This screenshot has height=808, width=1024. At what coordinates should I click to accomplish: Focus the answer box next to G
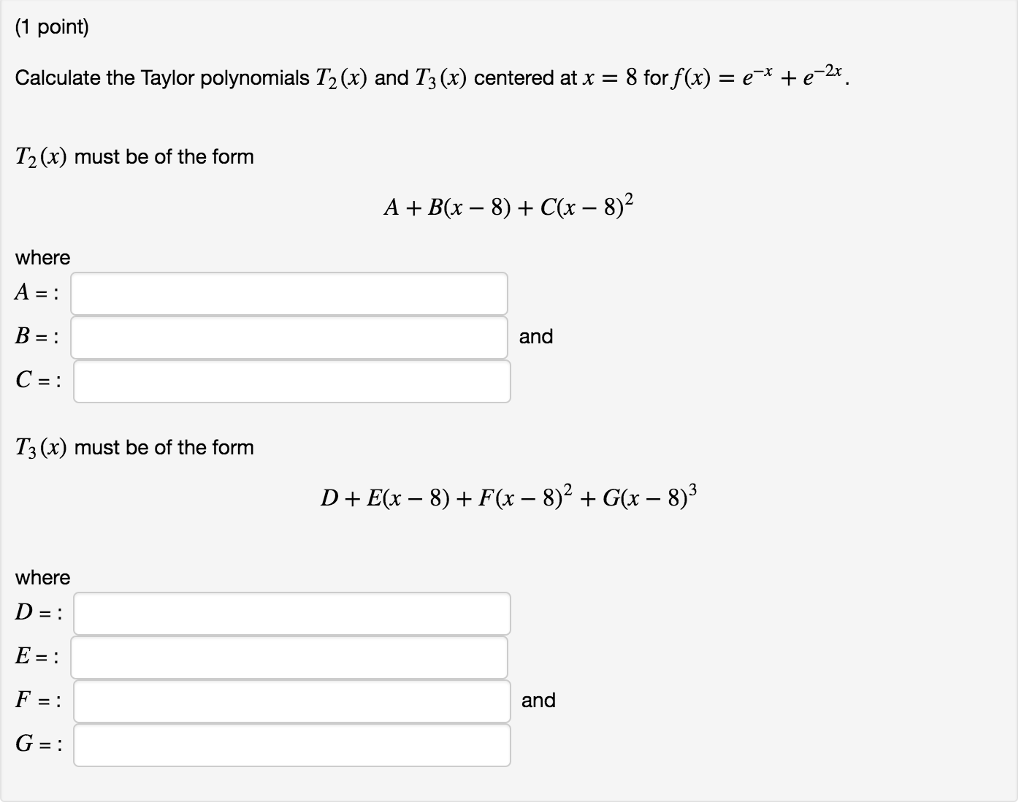[293, 744]
